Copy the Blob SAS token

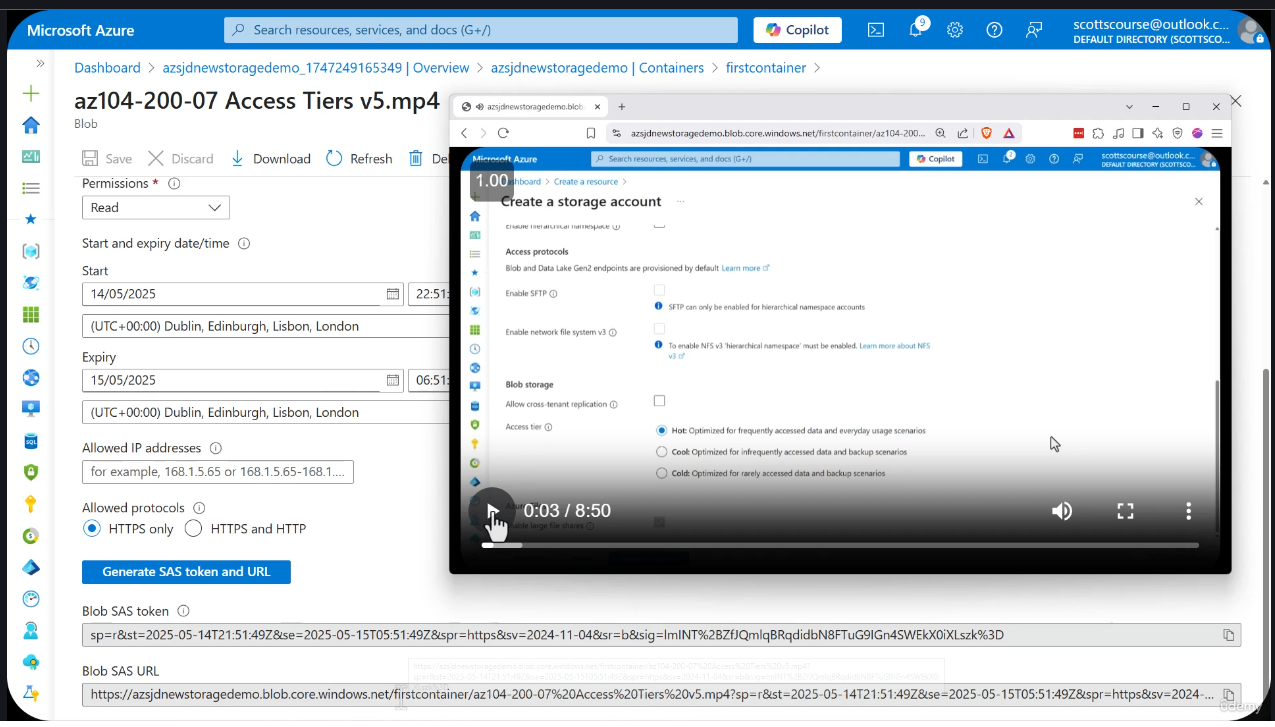point(1229,634)
